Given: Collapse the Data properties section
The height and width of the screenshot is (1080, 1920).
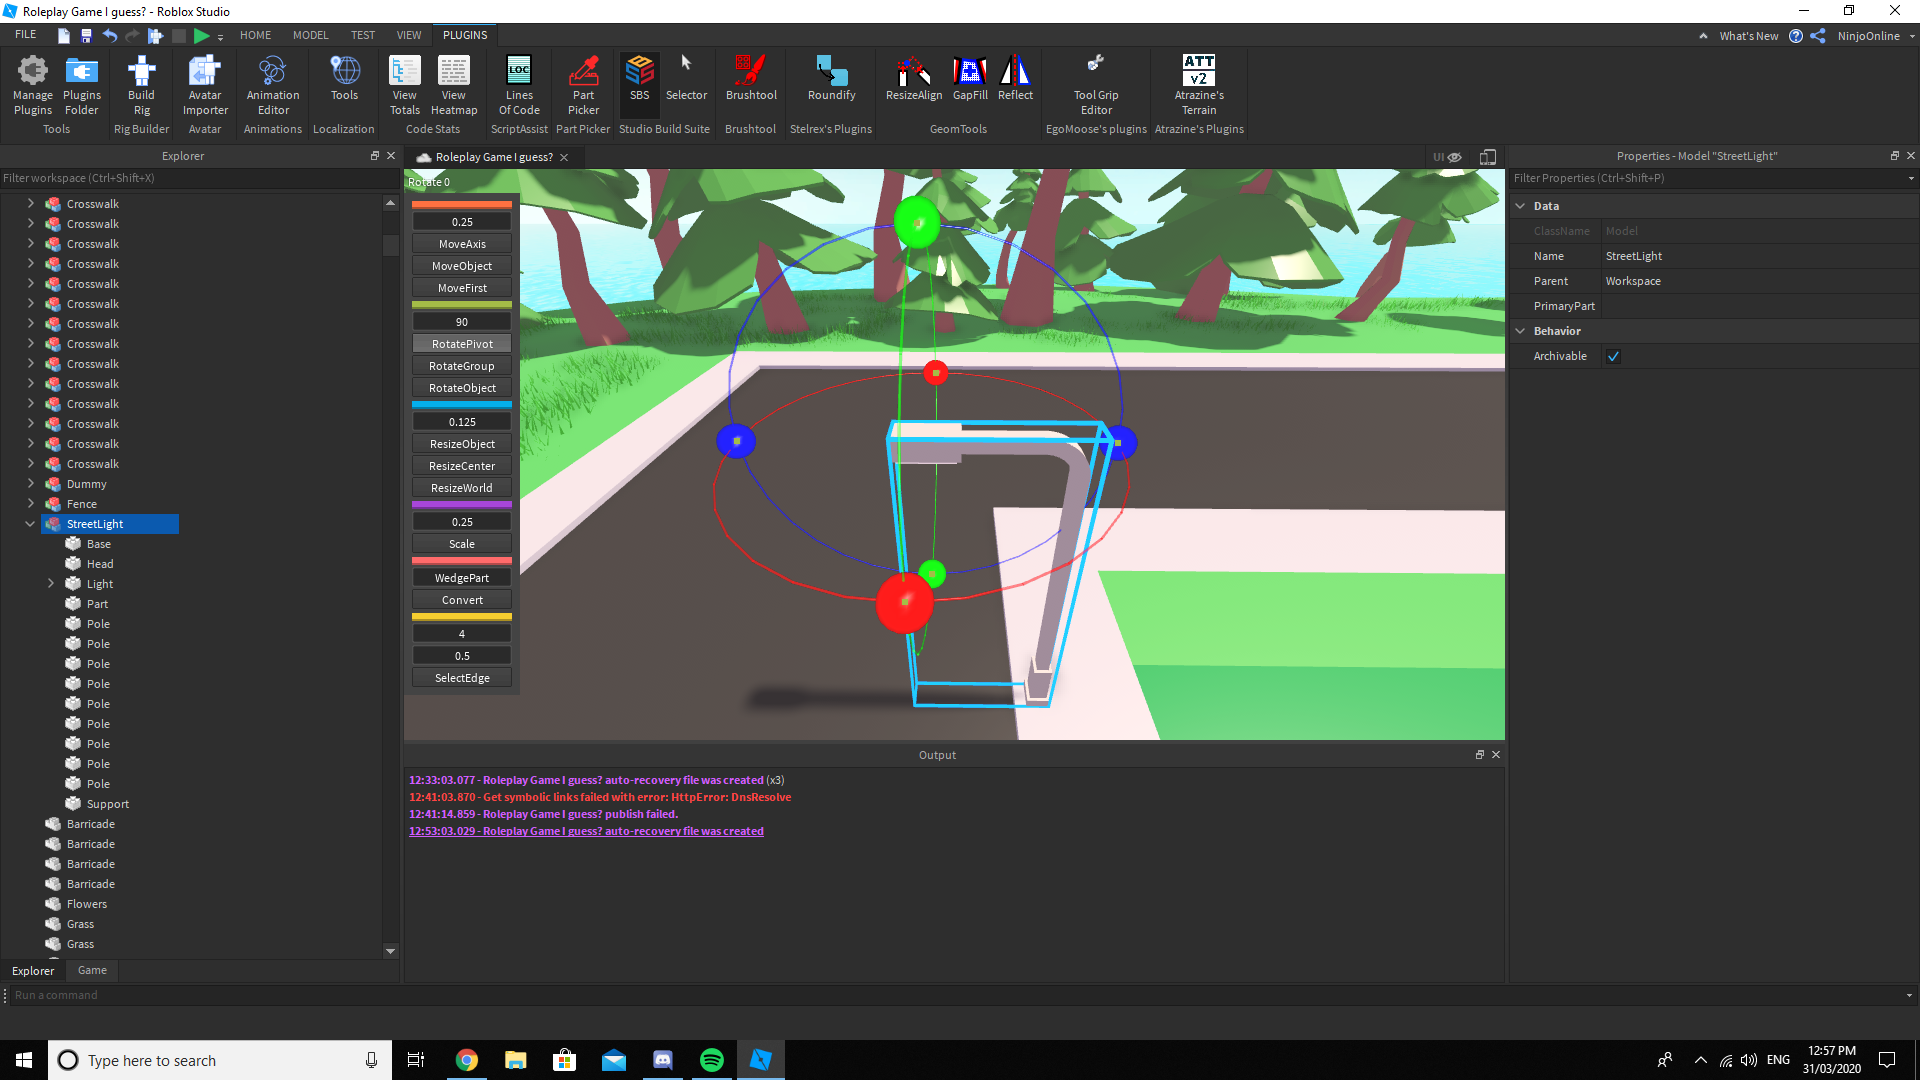Looking at the screenshot, I should [x=1520, y=206].
